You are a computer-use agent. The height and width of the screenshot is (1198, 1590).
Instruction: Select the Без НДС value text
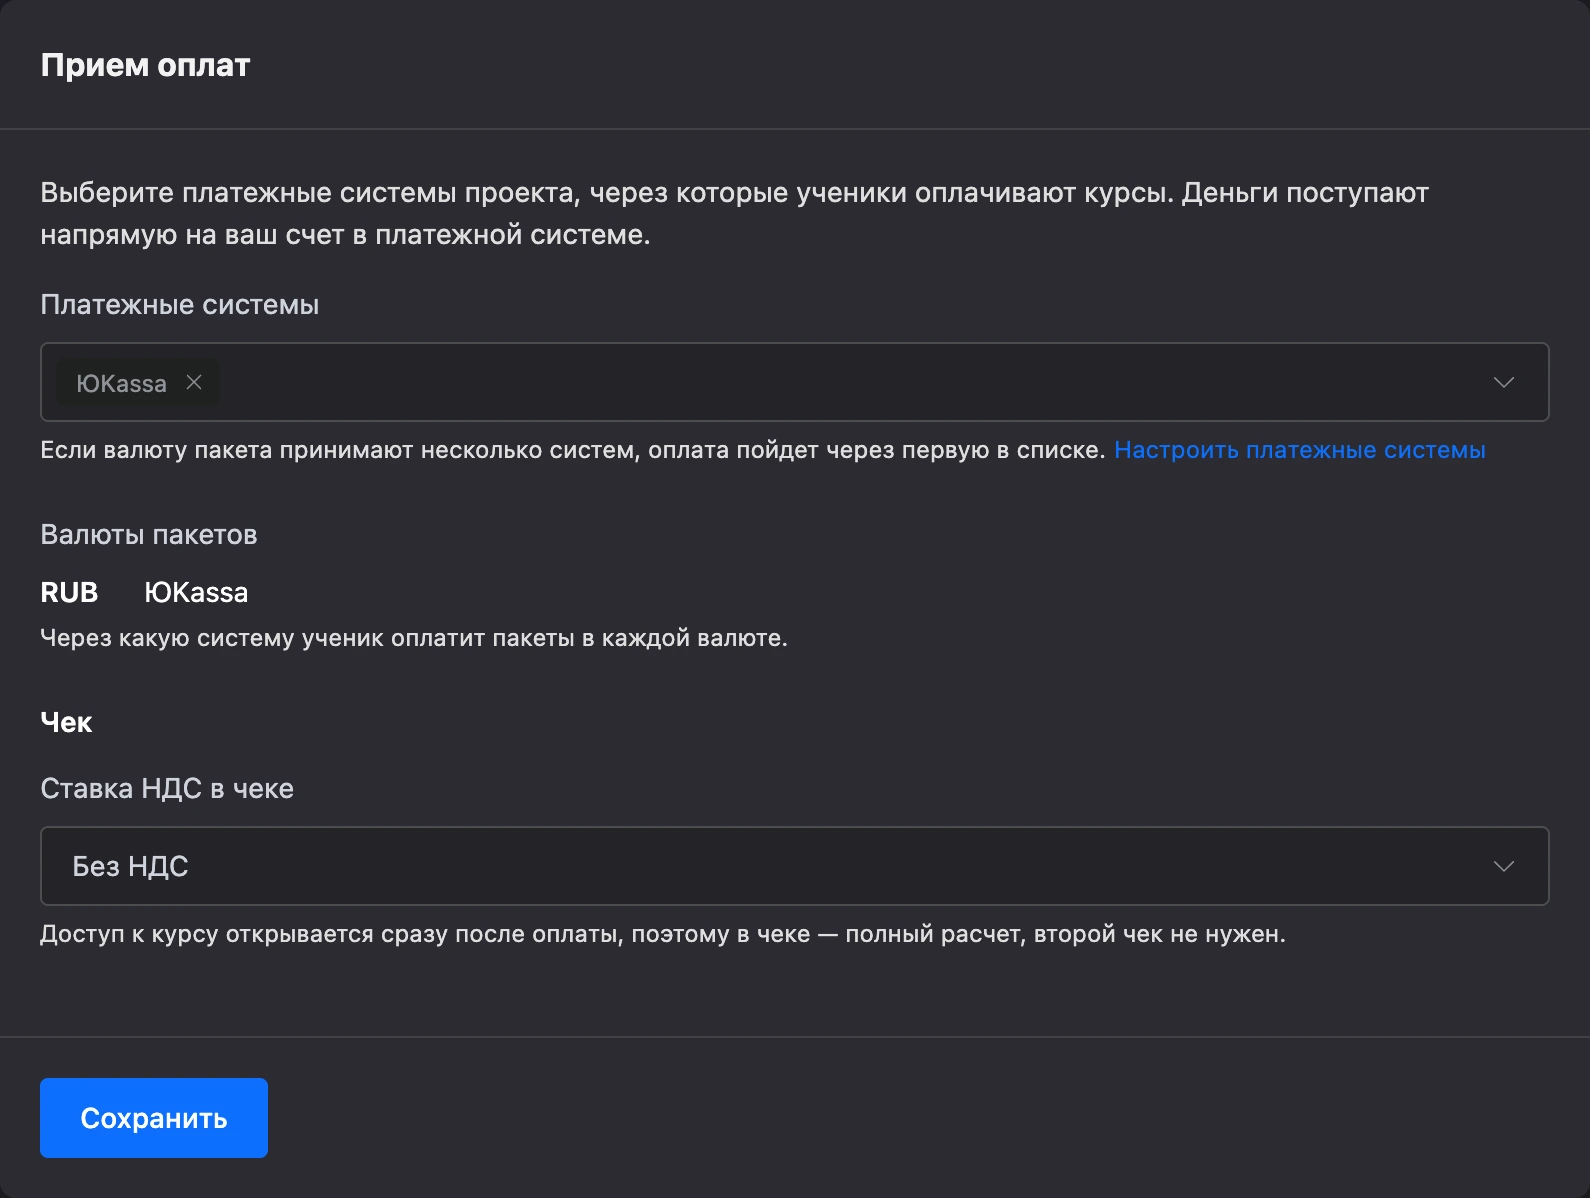tap(130, 866)
